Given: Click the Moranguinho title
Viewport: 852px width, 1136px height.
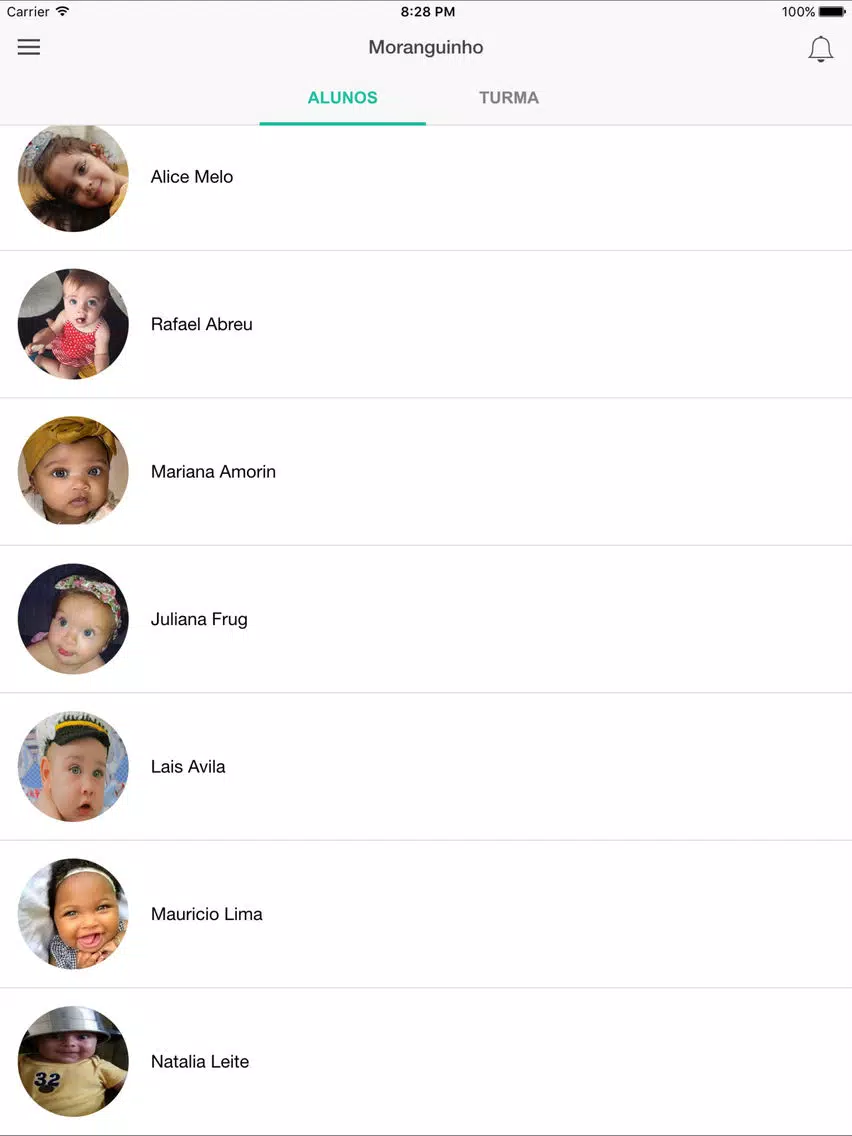Looking at the screenshot, I should coord(426,47).
